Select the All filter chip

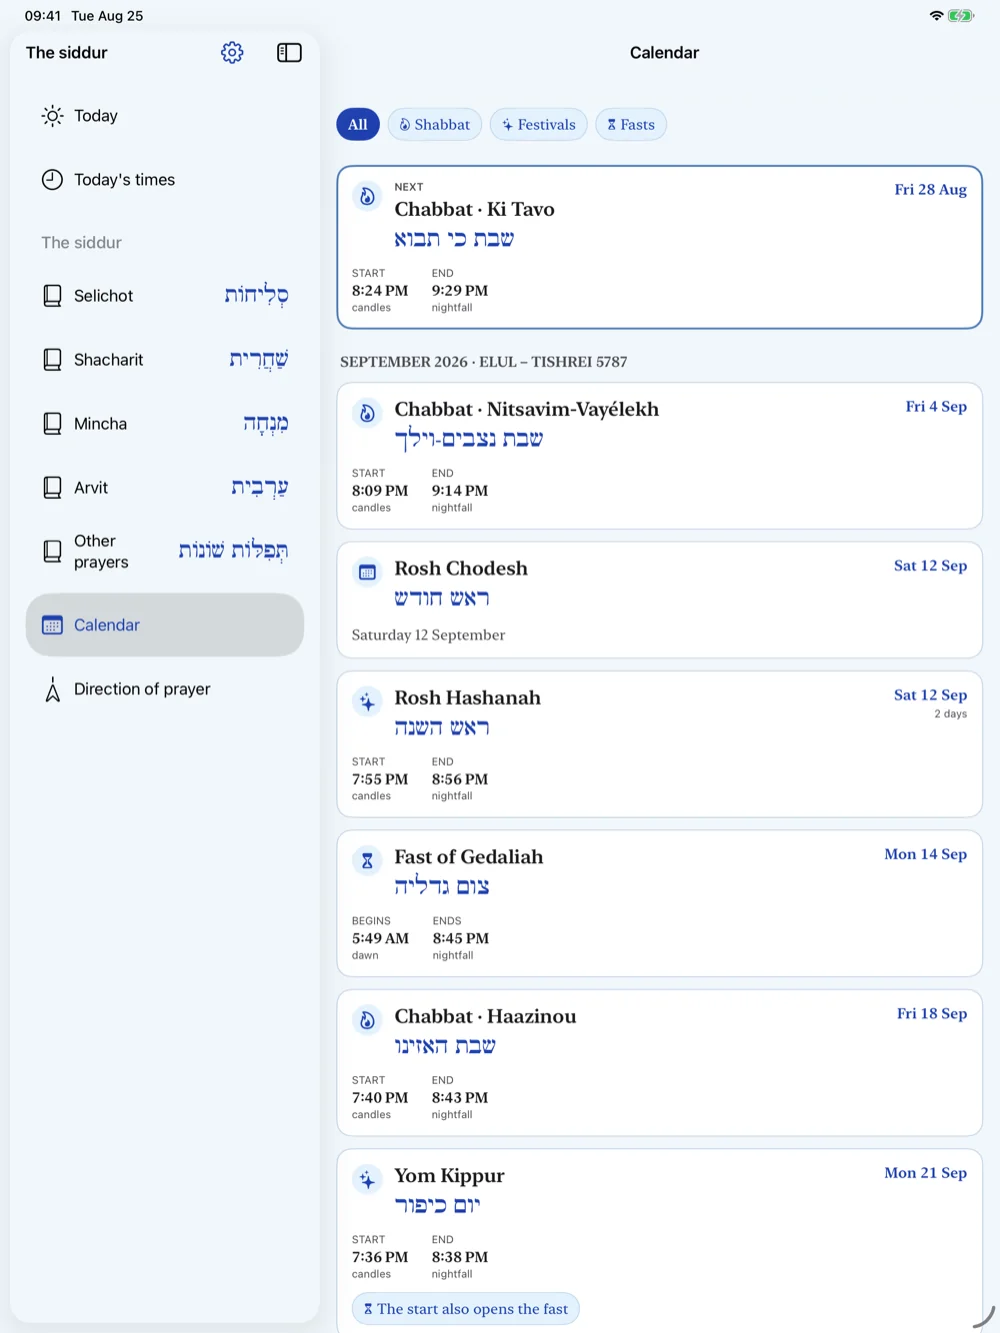point(358,125)
